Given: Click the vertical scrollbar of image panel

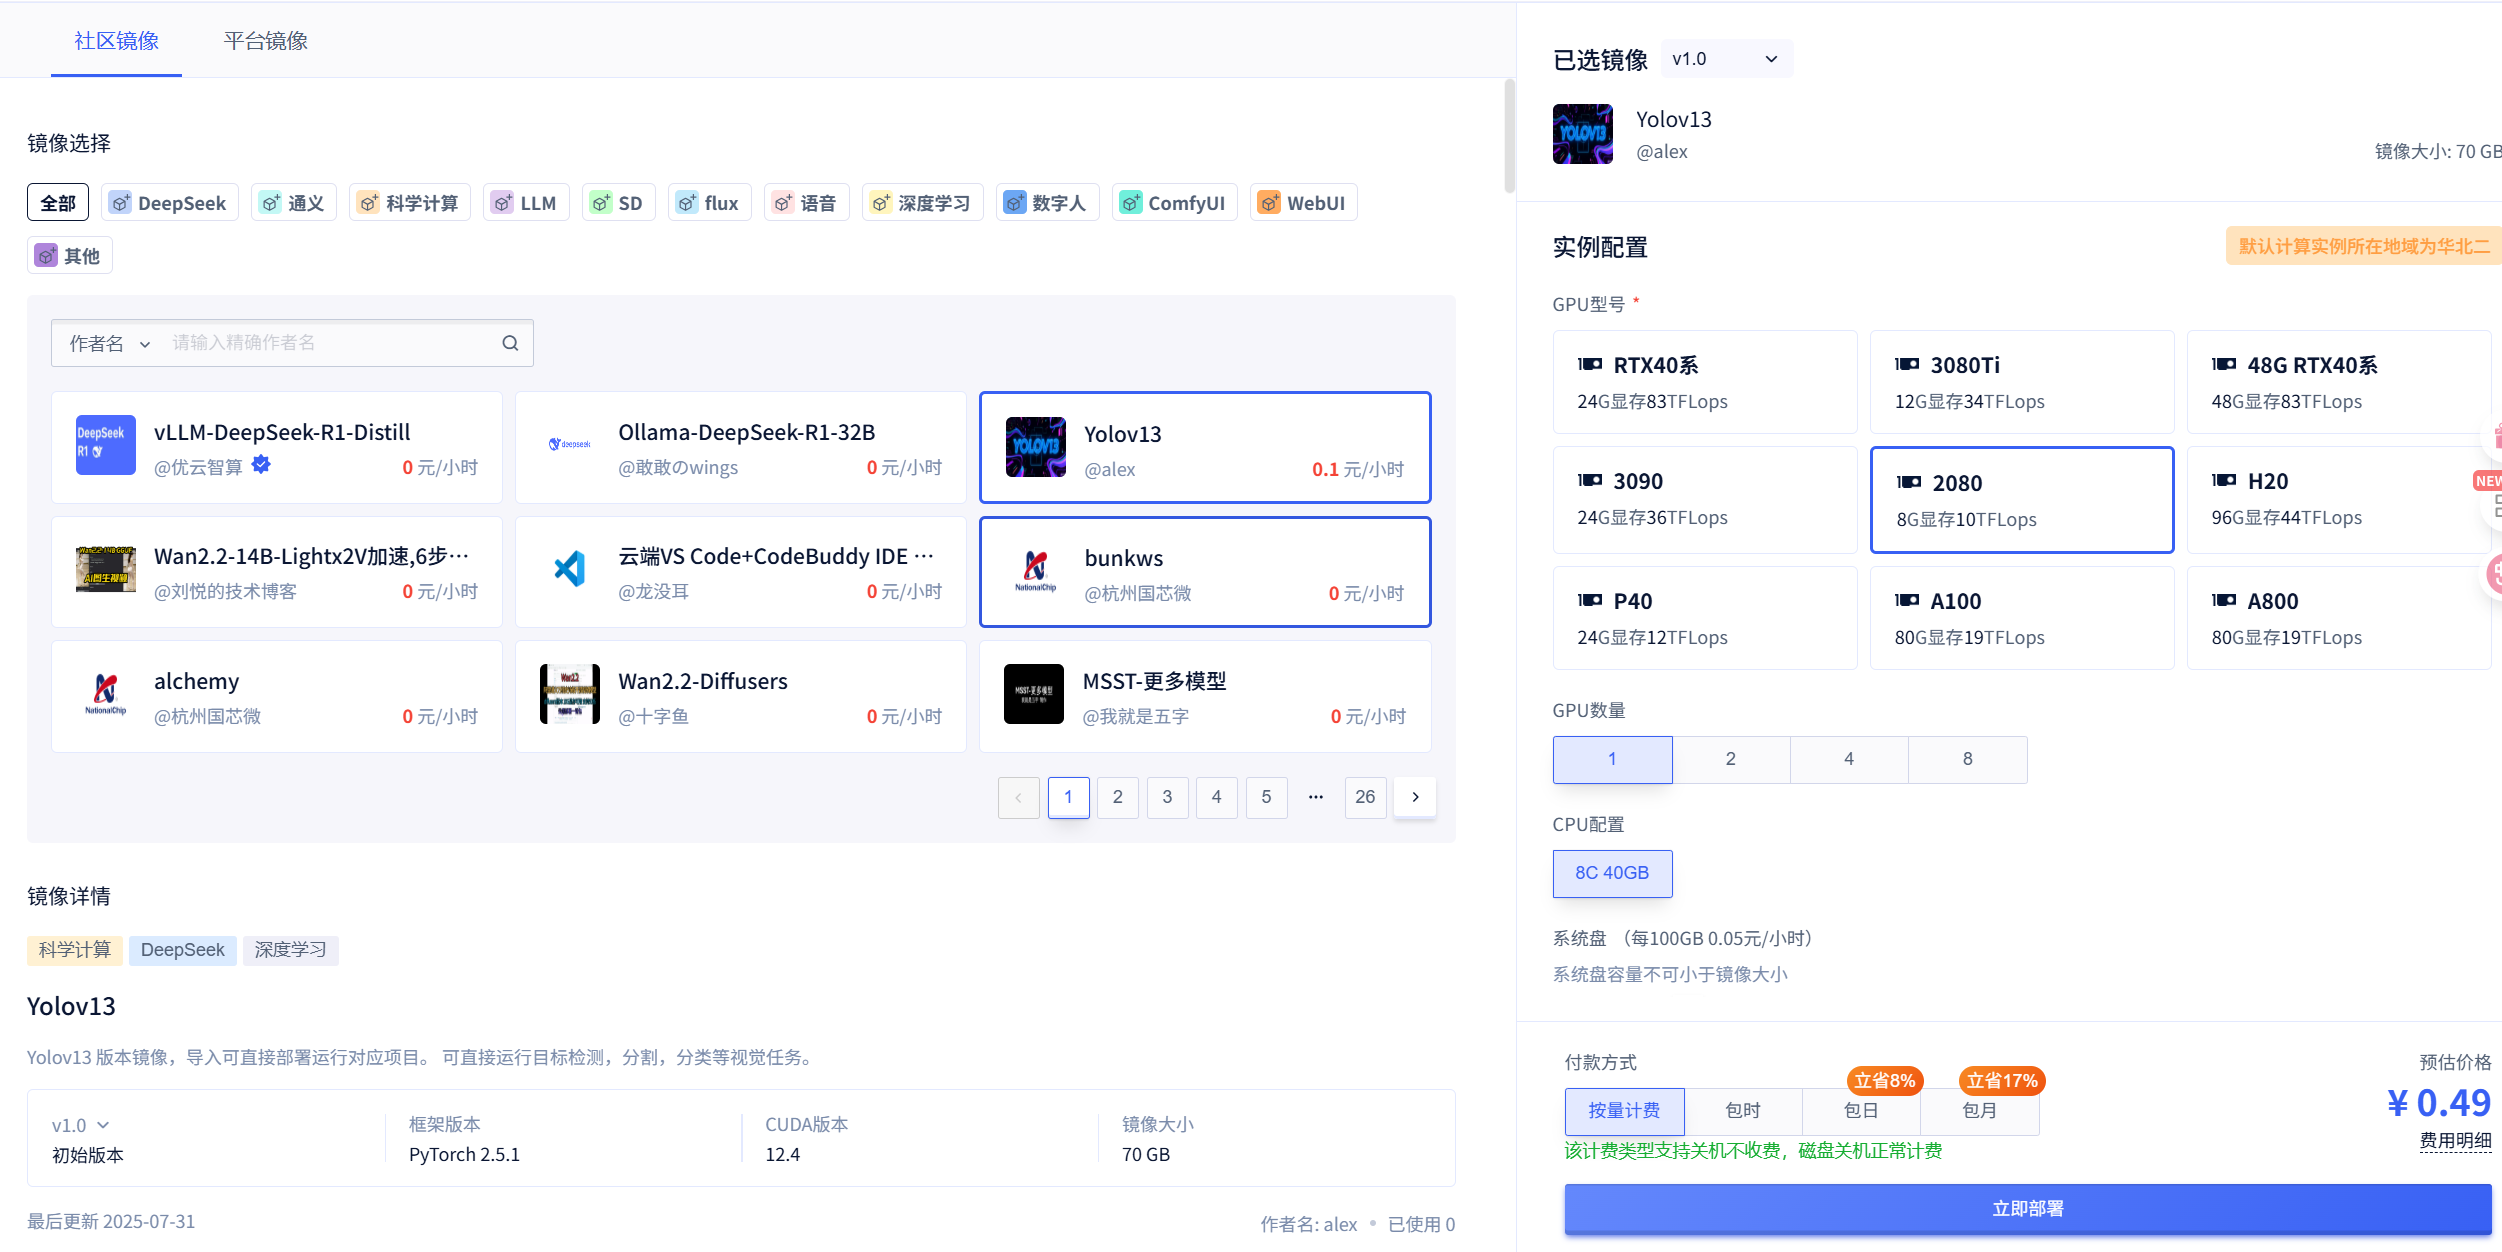Looking at the screenshot, I should pyautogui.click(x=1509, y=135).
